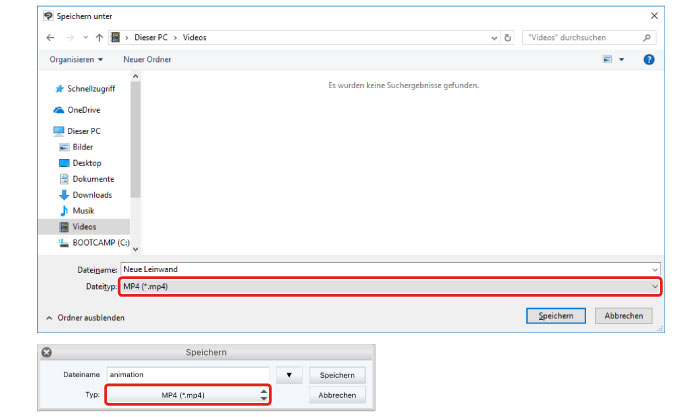Click Speichern in the Speichern unter dialog

tap(556, 316)
